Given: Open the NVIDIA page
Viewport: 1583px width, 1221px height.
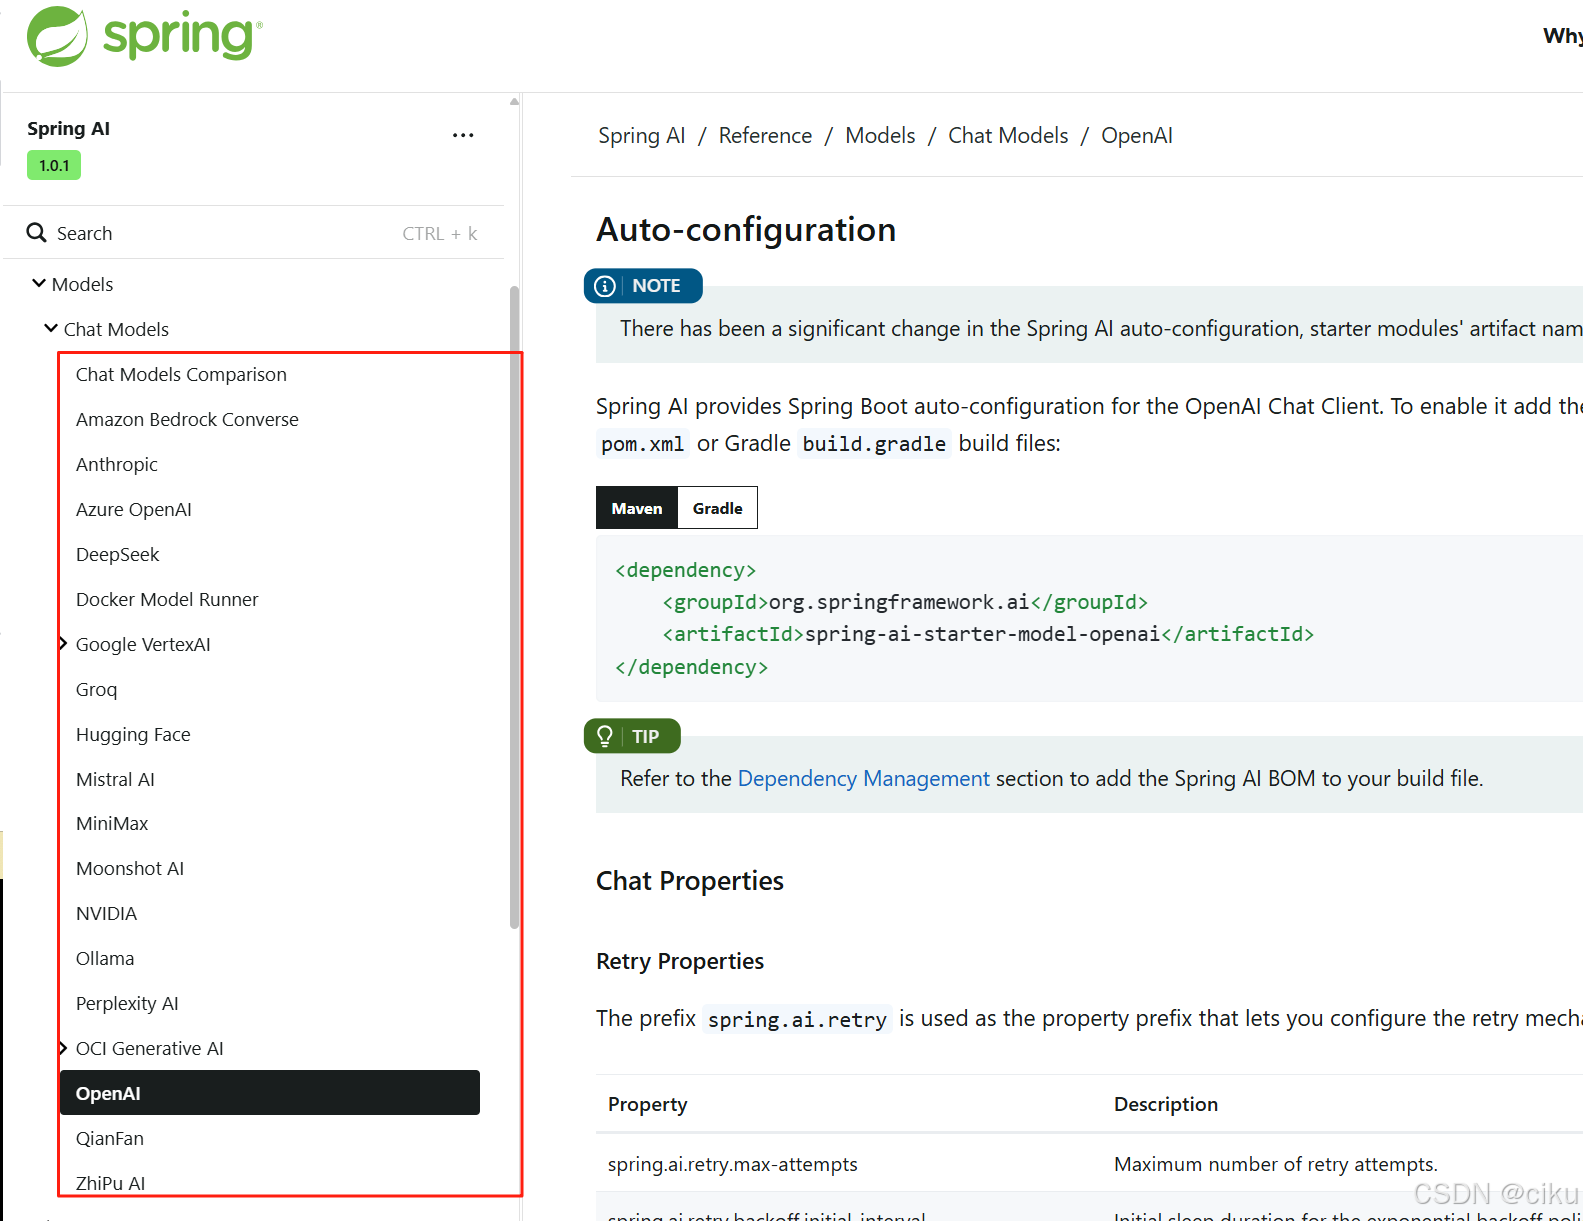Looking at the screenshot, I should [107, 913].
